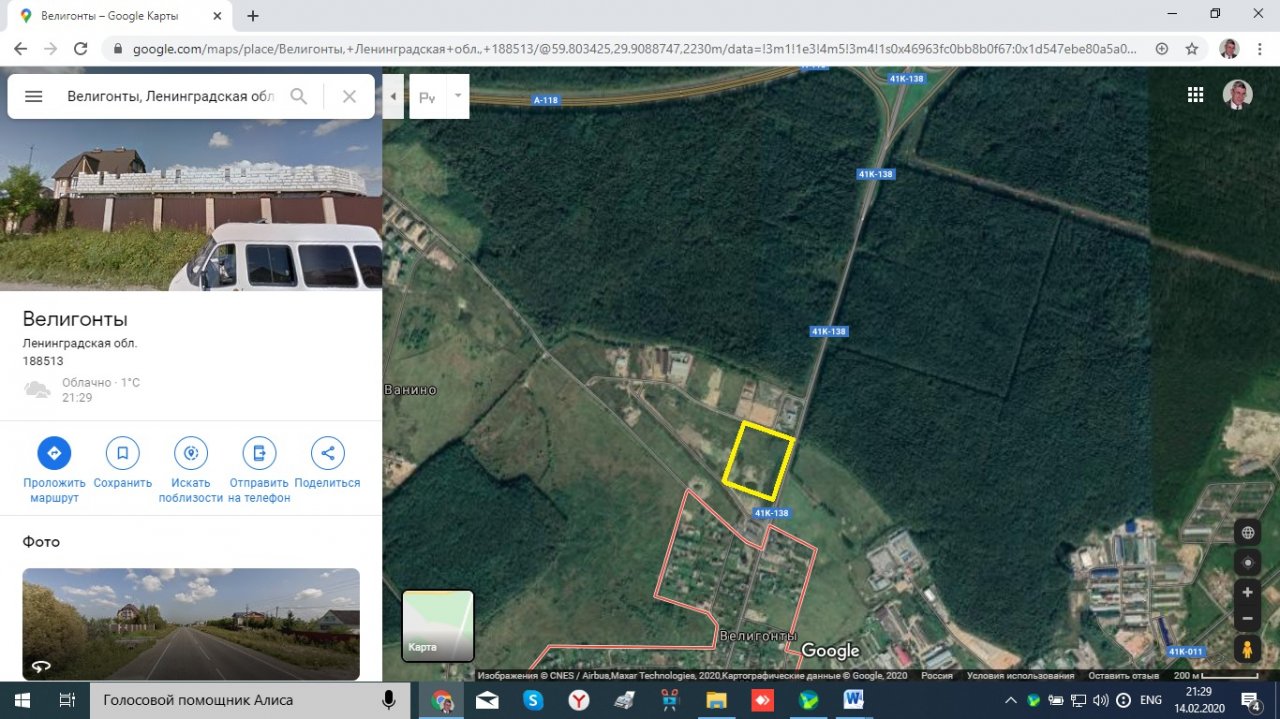Toggle globe view on the map

[1247, 533]
